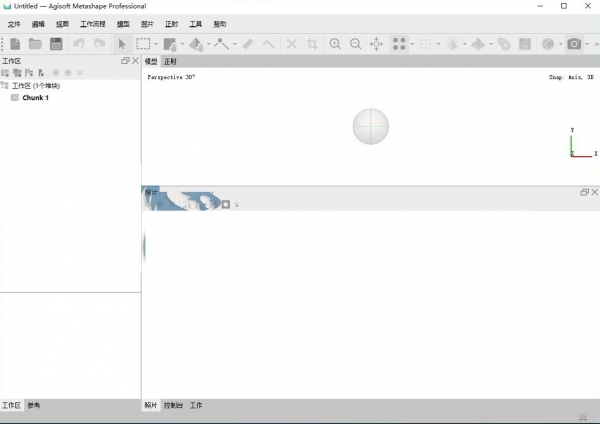Open the 模型 menu in the menu bar
This screenshot has height=424, width=600.
pyautogui.click(x=123, y=24)
